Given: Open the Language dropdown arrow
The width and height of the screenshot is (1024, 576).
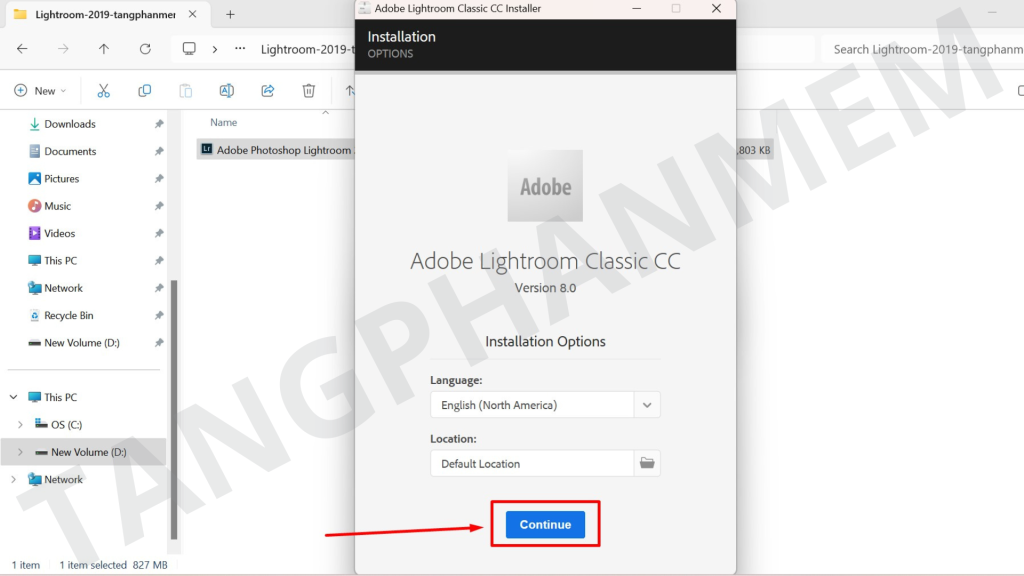Looking at the screenshot, I should point(647,405).
